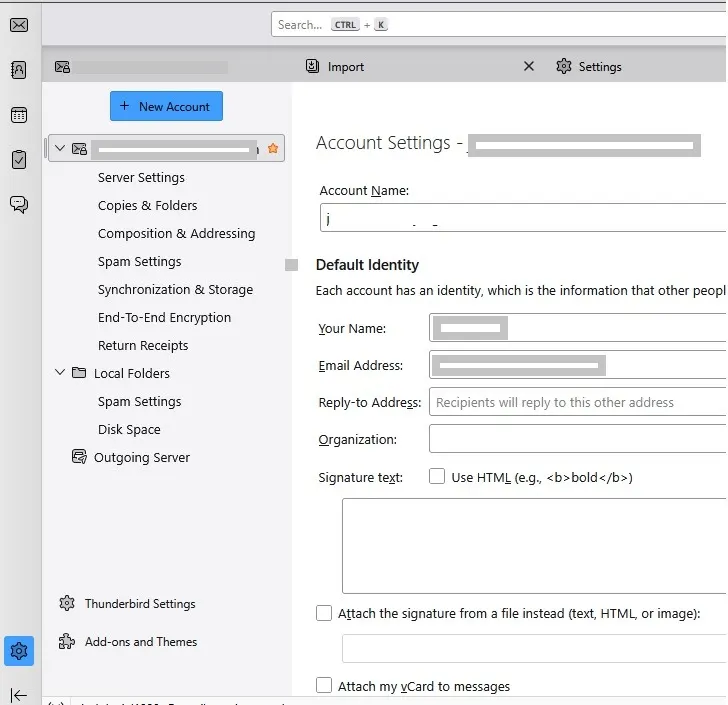Screen dimensions: 728x705
Task: Switch to the Import tab
Action: tap(418, 66)
